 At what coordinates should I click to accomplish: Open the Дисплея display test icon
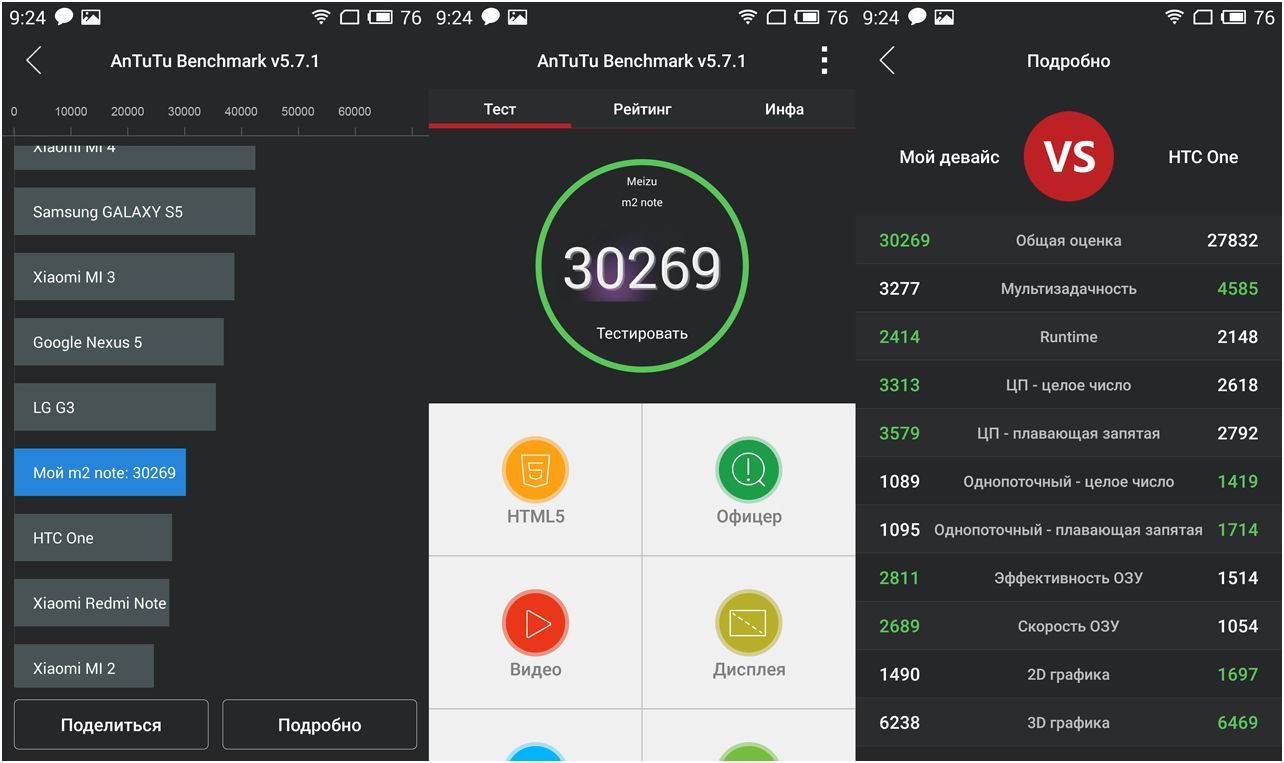[748, 623]
